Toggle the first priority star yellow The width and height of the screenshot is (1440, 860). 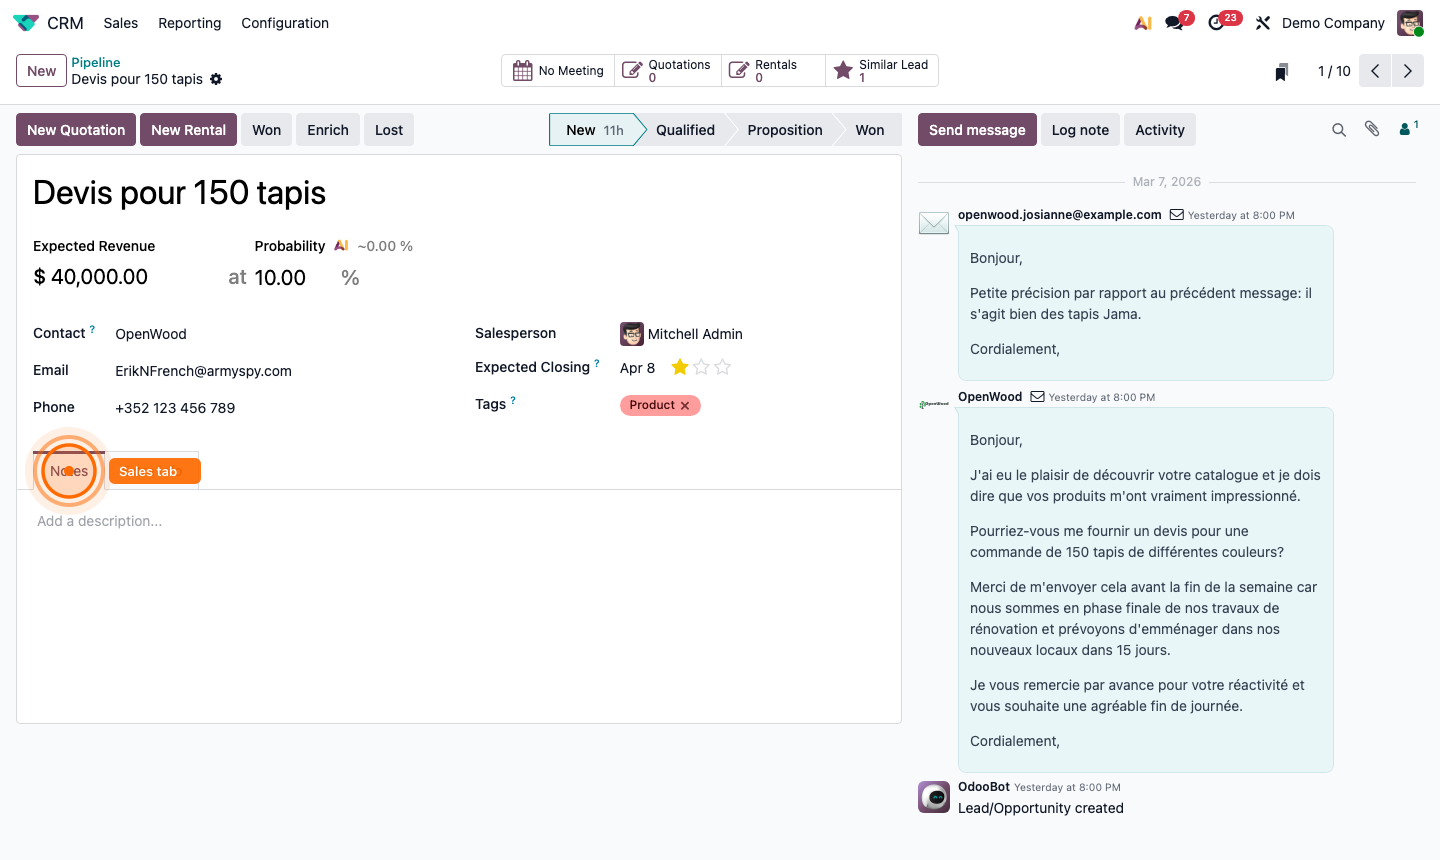[679, 367]
